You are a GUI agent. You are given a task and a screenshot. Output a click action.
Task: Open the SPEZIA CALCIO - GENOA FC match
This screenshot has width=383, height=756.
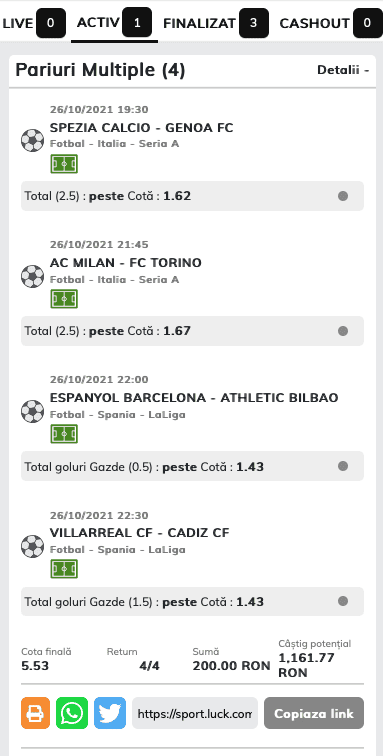click(141, 128)
